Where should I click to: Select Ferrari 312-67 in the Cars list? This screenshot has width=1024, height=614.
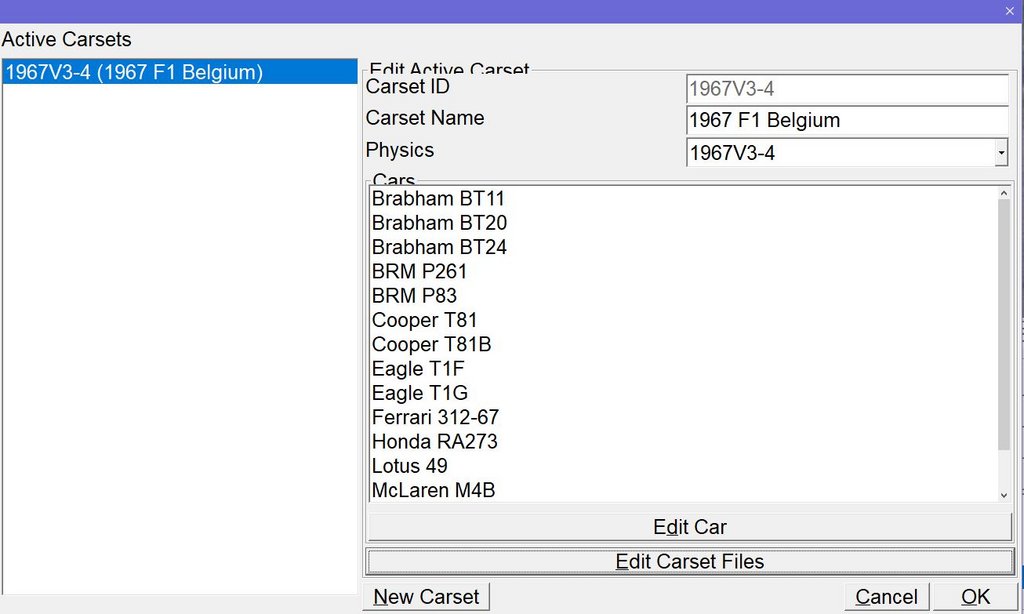[683, 417]
